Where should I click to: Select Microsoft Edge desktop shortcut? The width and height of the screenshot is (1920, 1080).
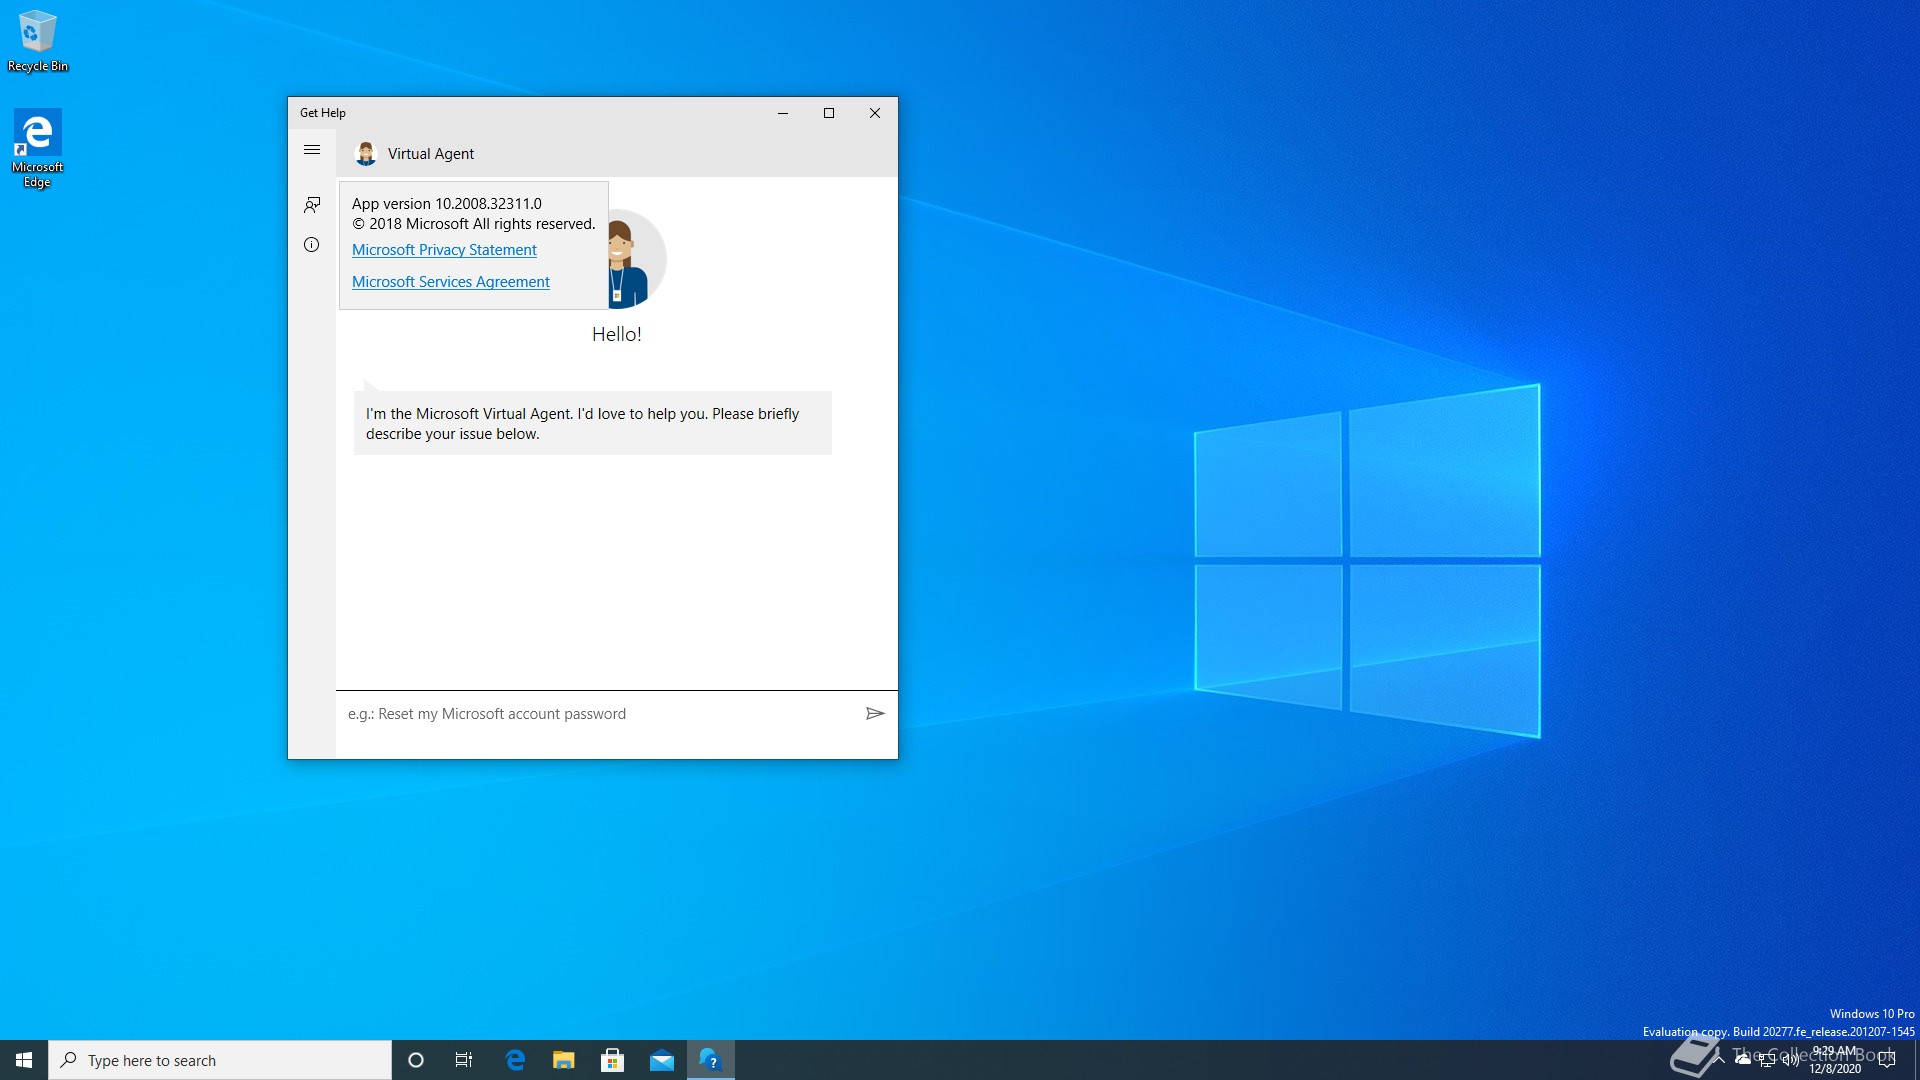38,148
